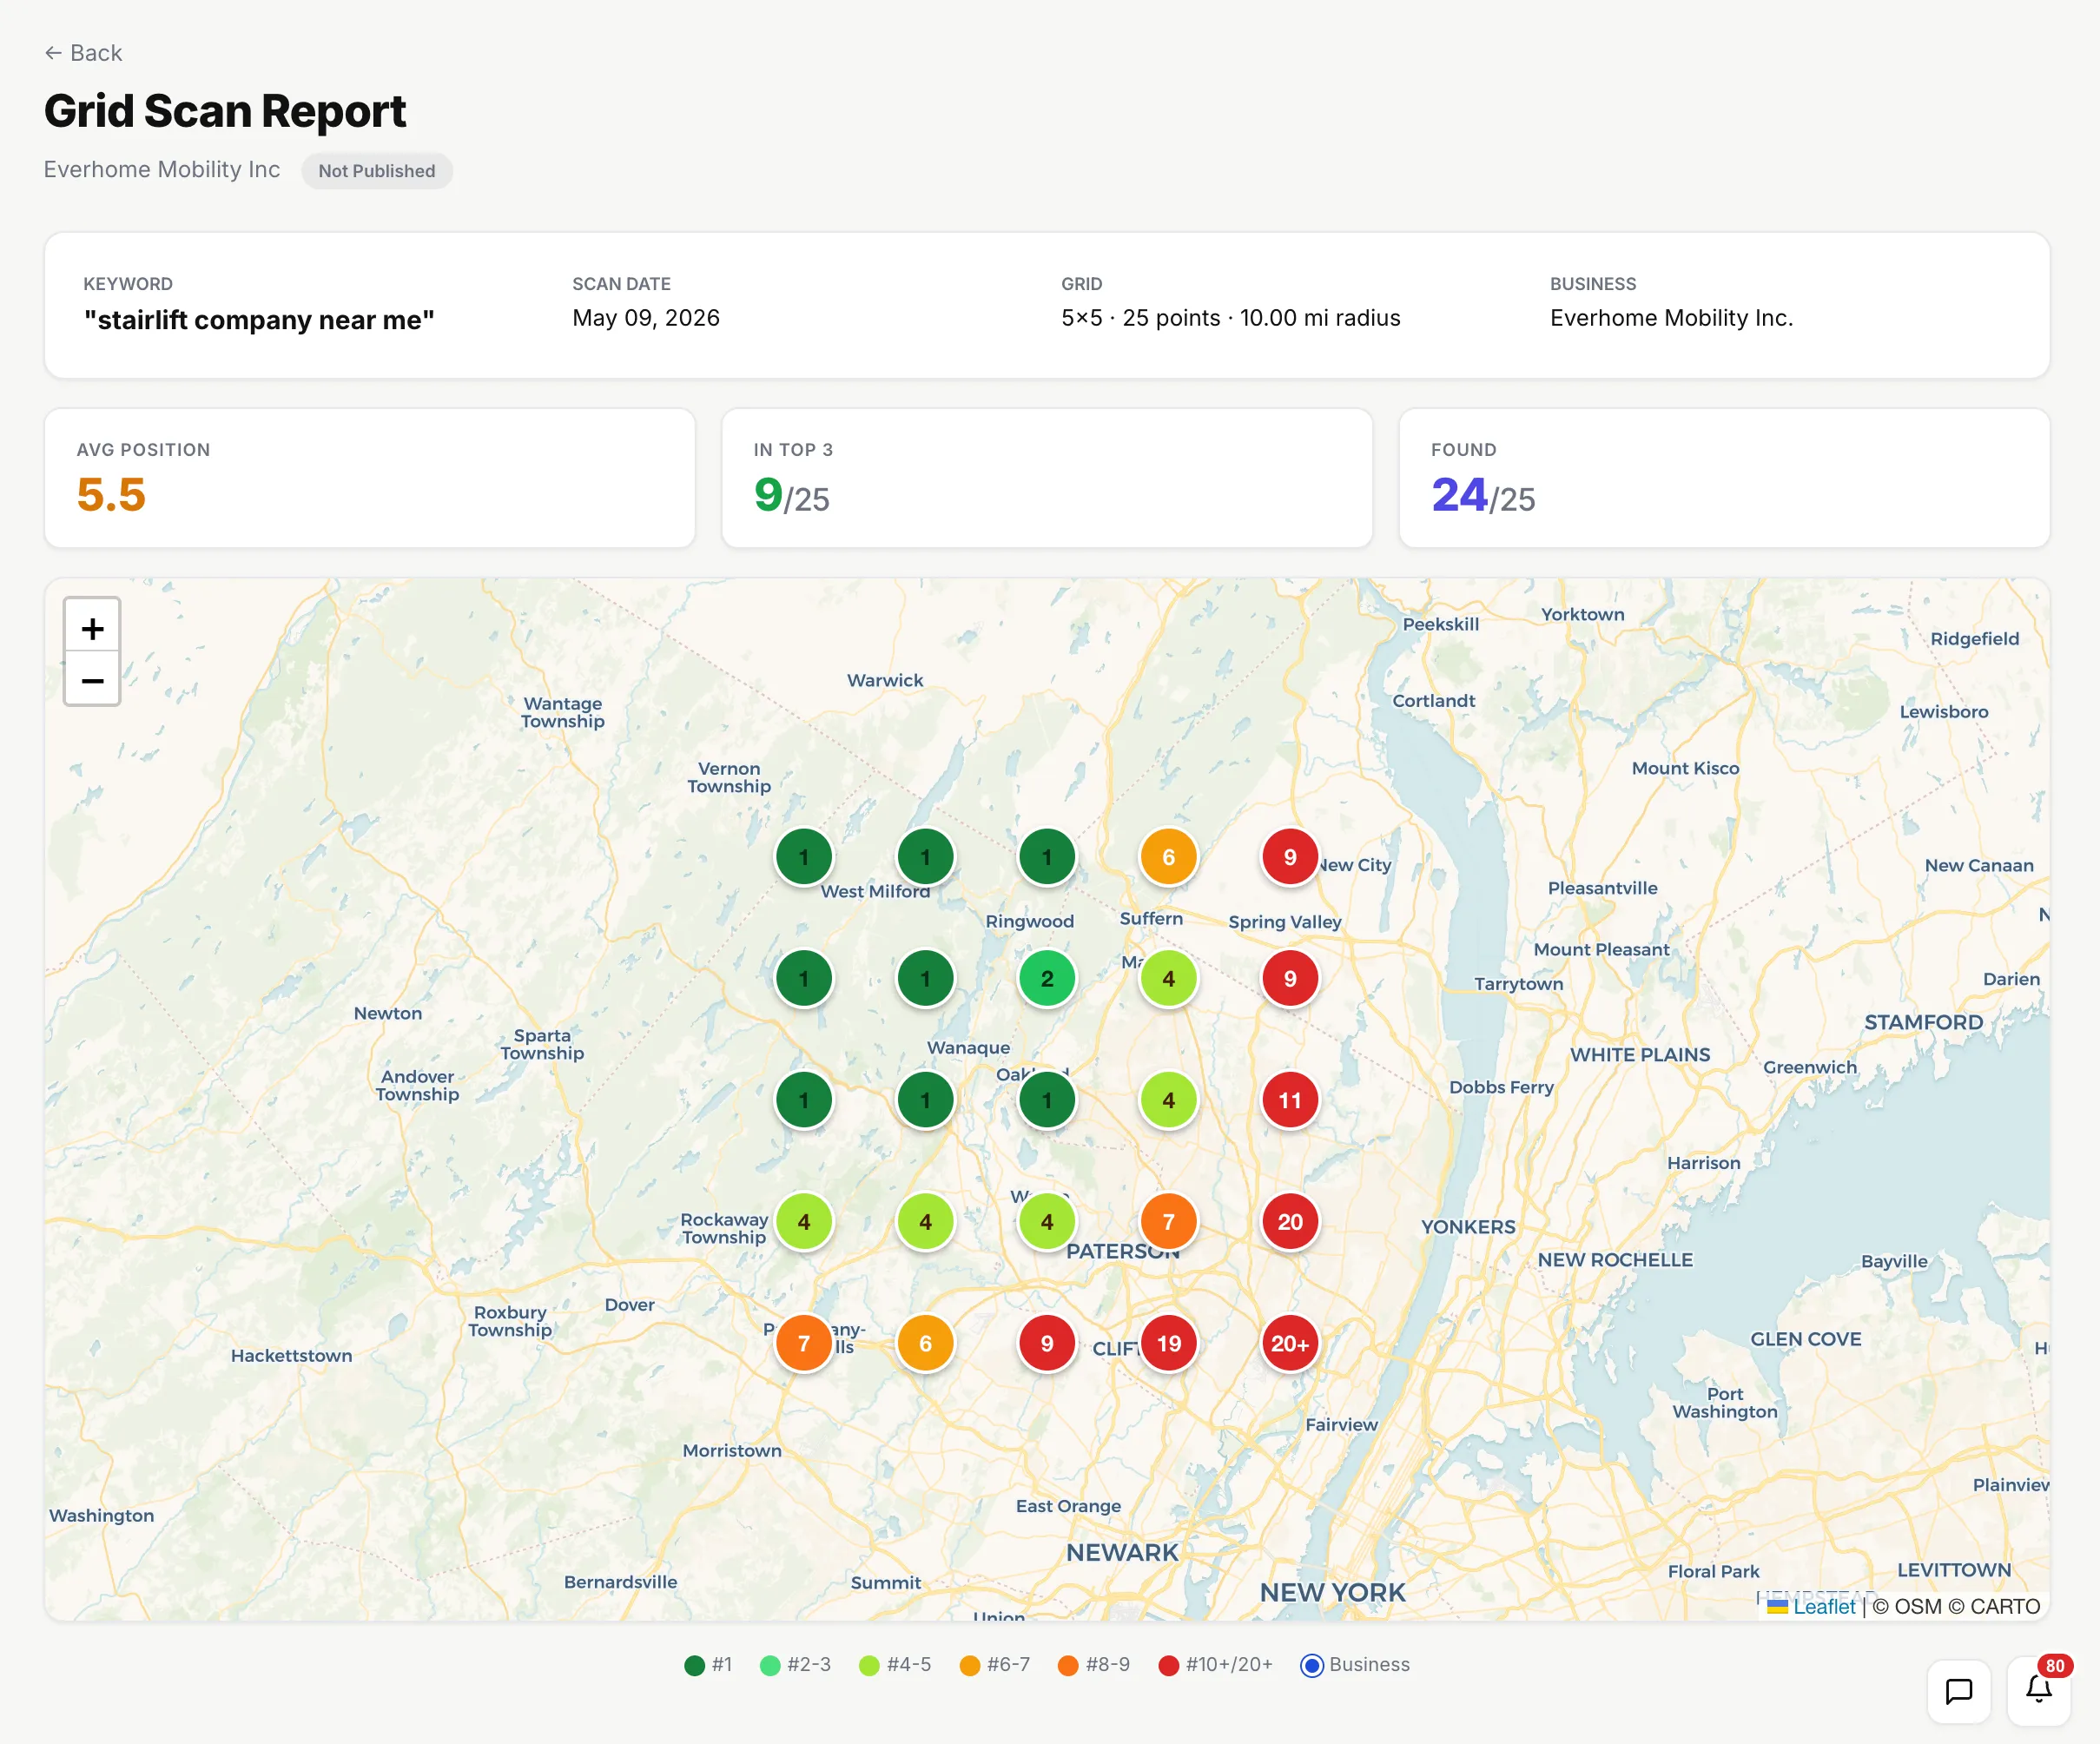Select rank 9 marker left of the 19 marker

click(1047, 1343)
